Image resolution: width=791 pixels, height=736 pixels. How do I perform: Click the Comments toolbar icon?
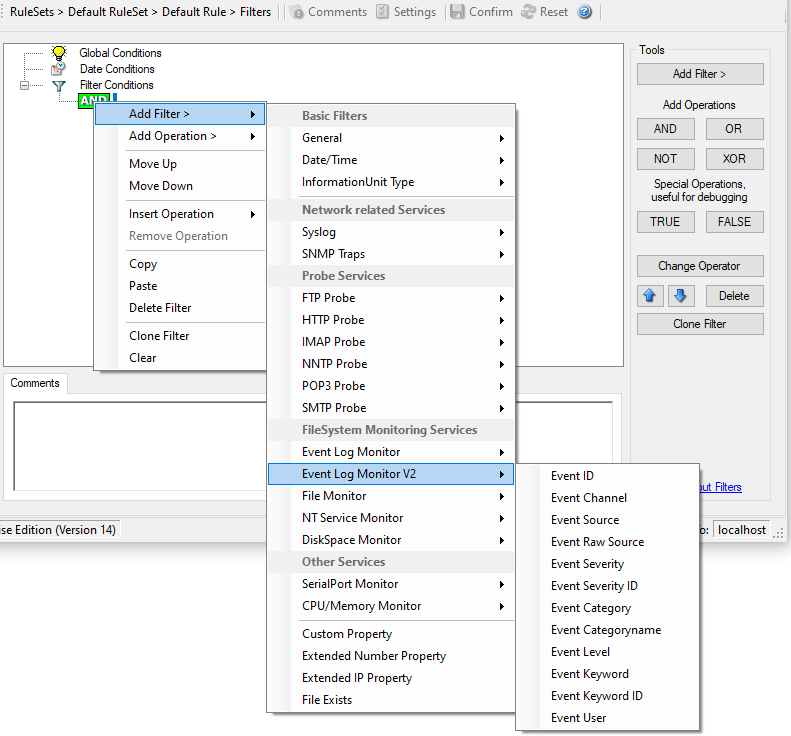point(297,12)
